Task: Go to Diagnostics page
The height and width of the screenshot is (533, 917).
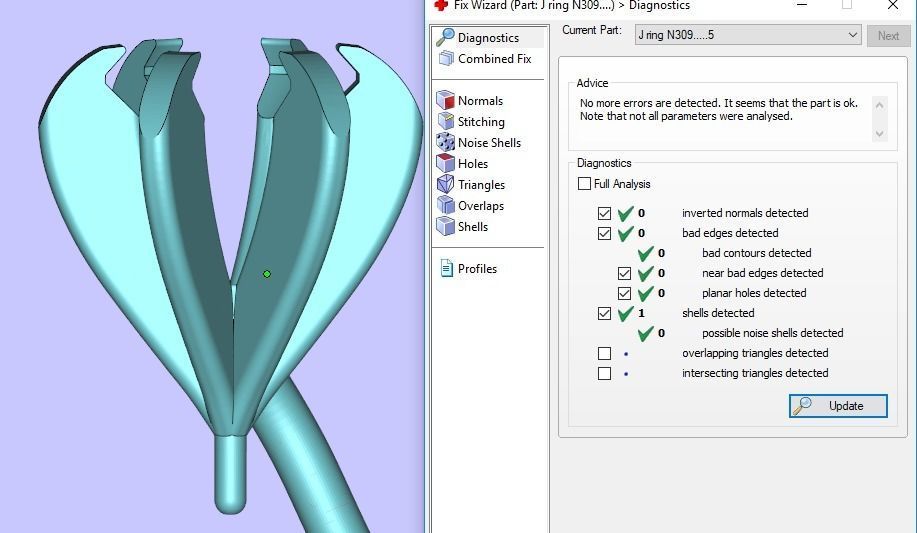Action: 488,37
